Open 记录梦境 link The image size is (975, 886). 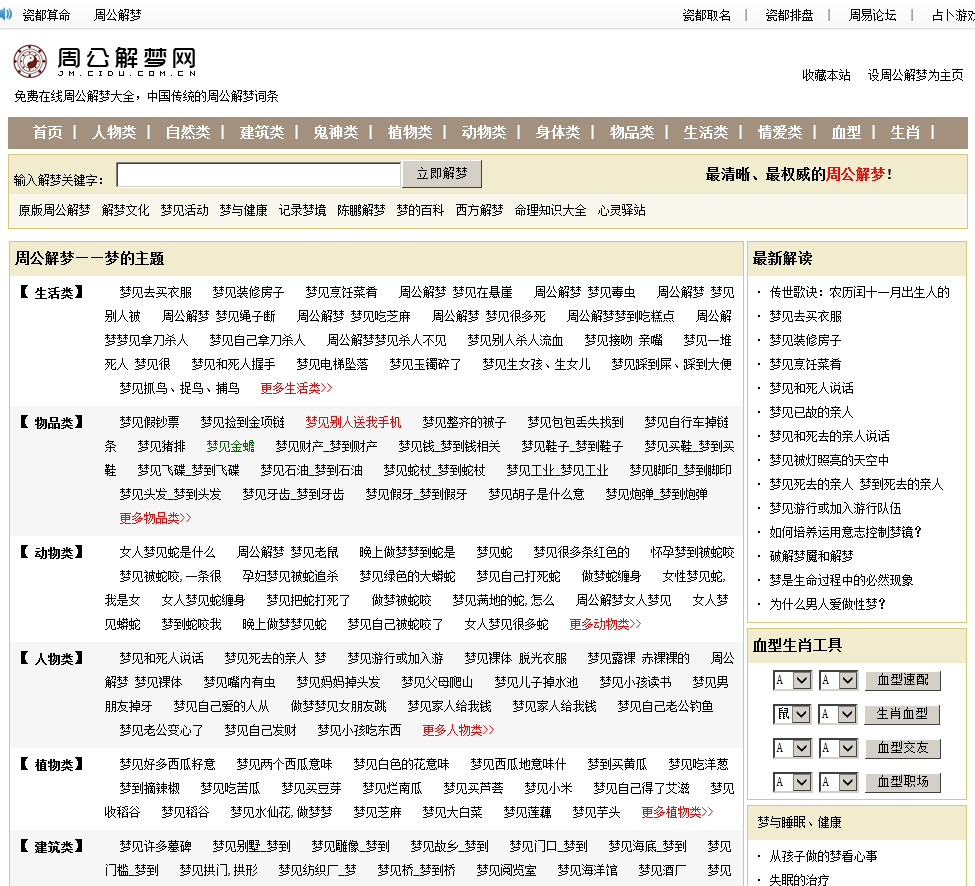click(302, 210)
